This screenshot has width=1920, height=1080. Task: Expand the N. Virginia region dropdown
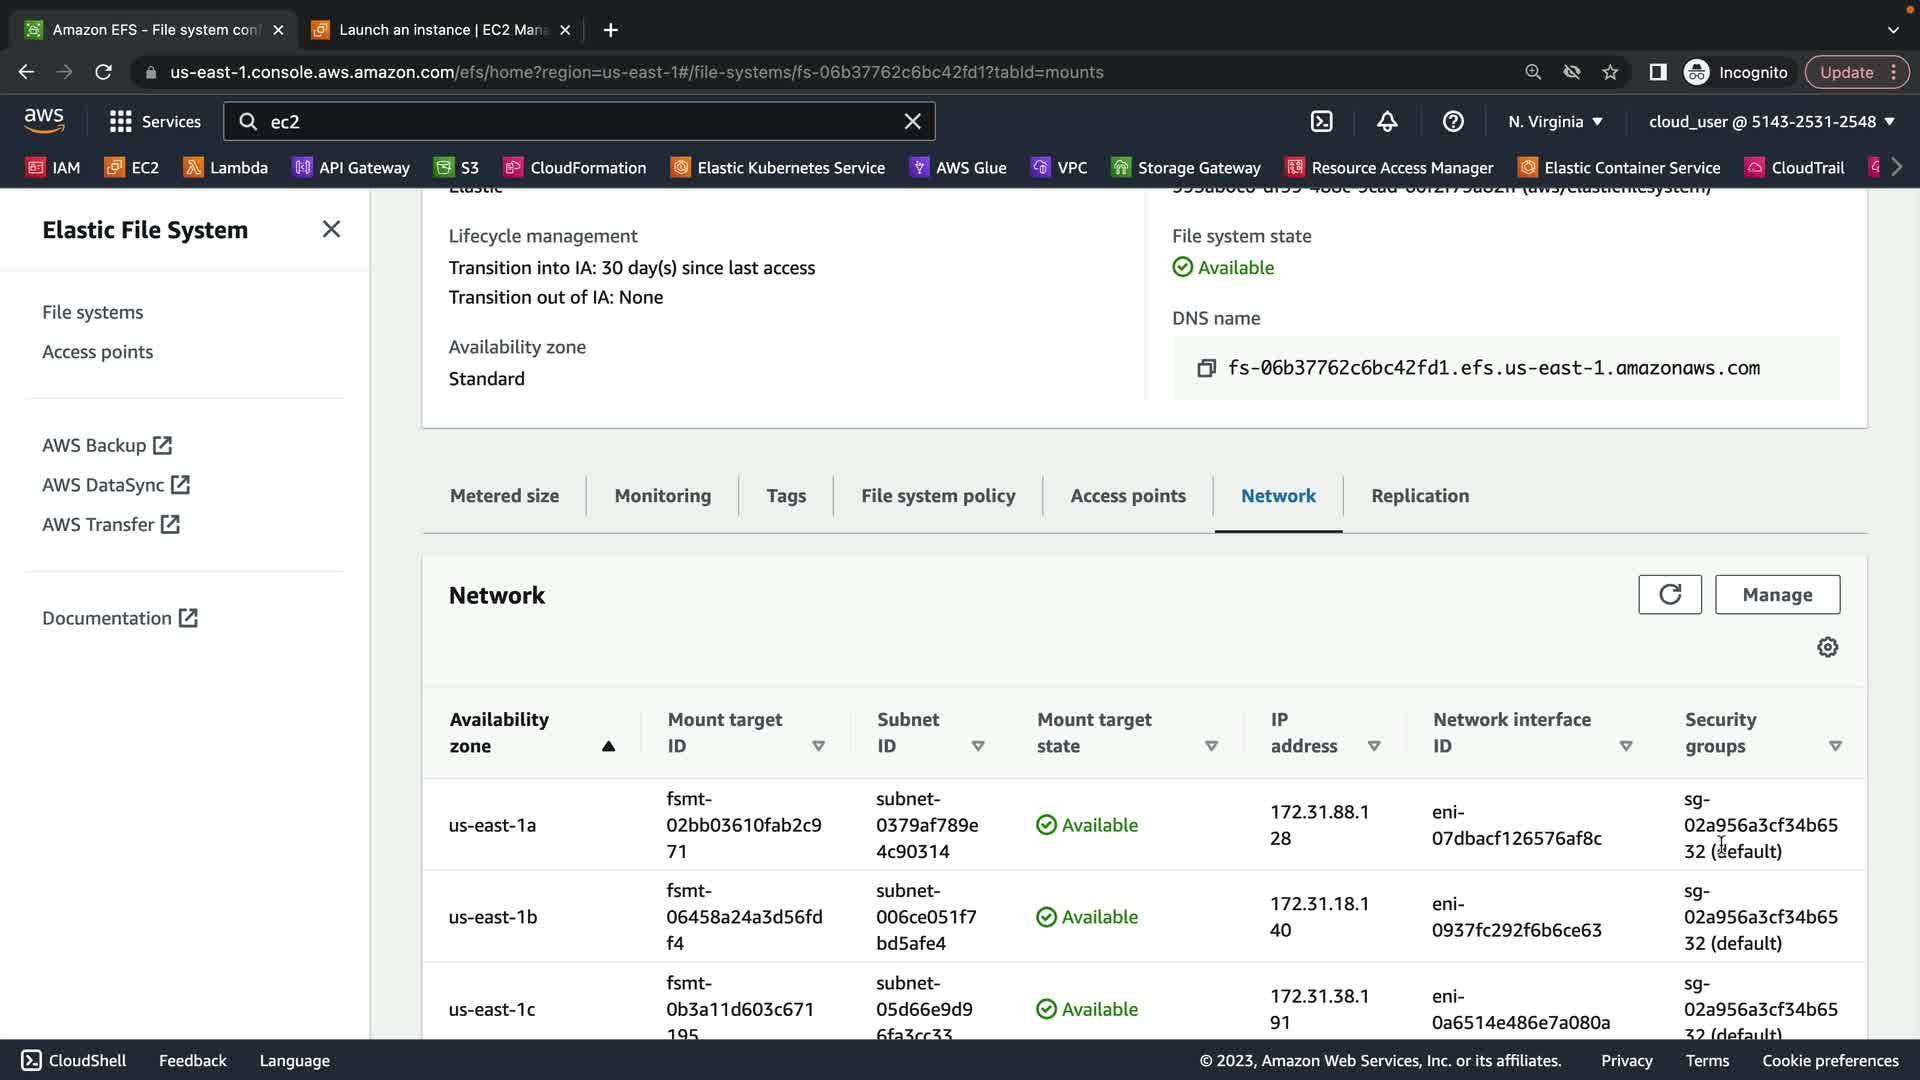(1555, 121)
